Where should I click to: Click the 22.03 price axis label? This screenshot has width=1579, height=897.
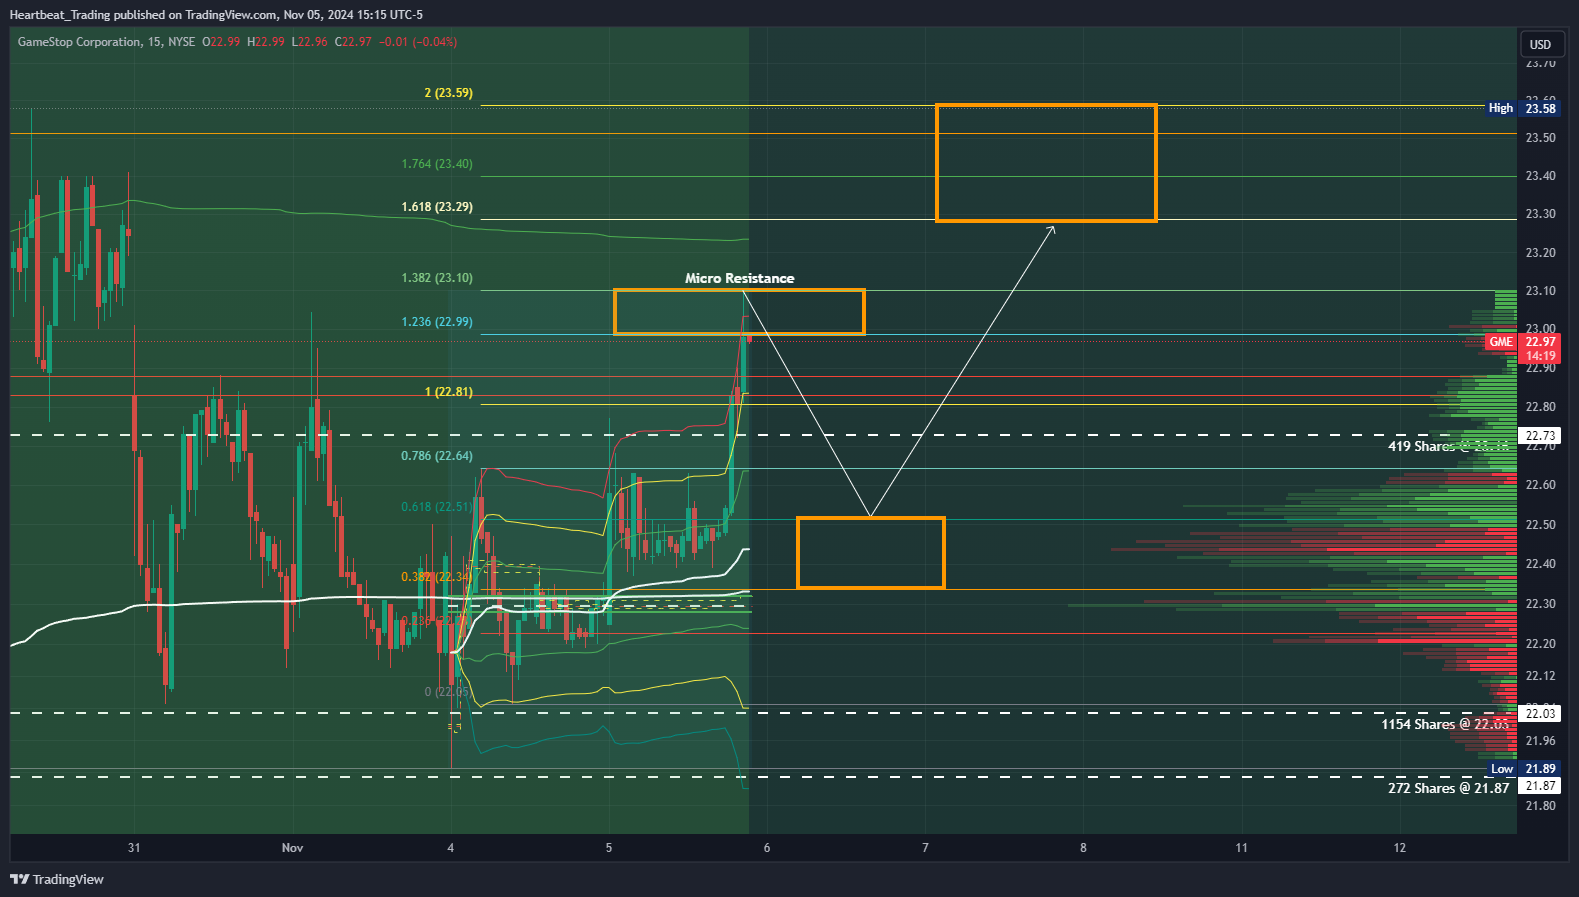coord(1540,713)
